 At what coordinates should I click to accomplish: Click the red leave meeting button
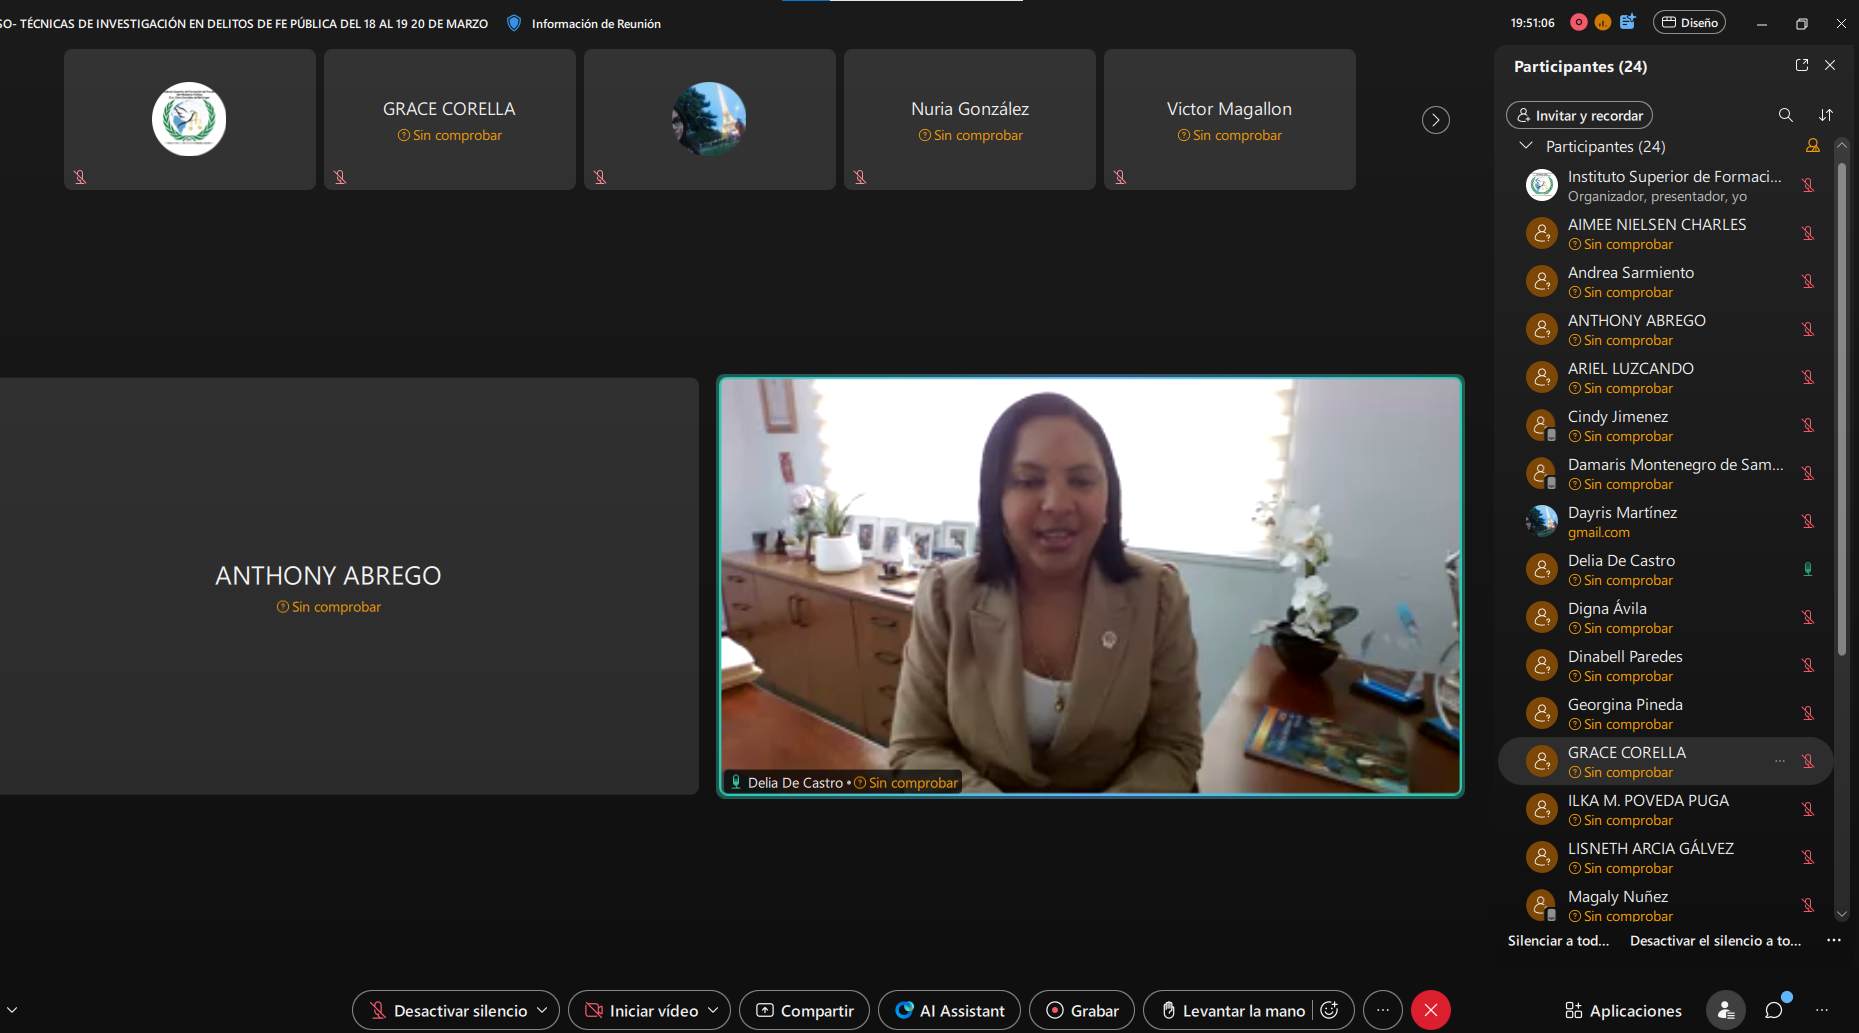point(1430,1010)
